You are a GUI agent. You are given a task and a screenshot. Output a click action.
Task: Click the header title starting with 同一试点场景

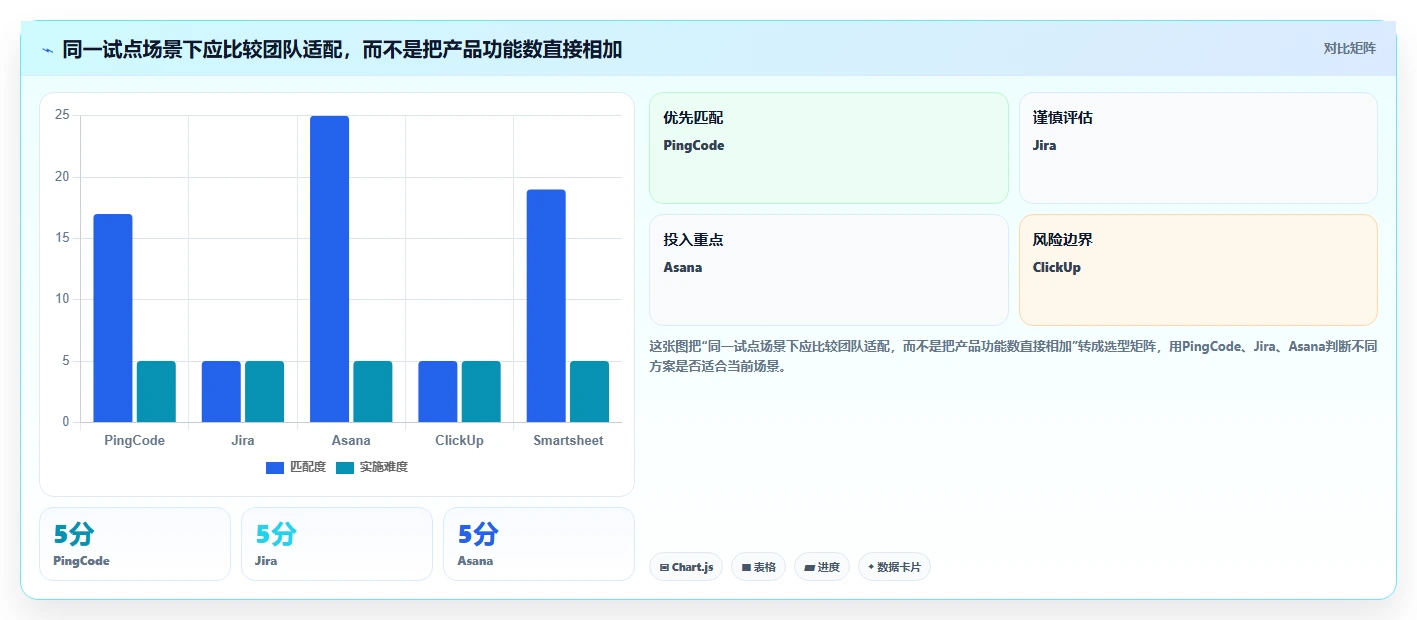(342, 49)
